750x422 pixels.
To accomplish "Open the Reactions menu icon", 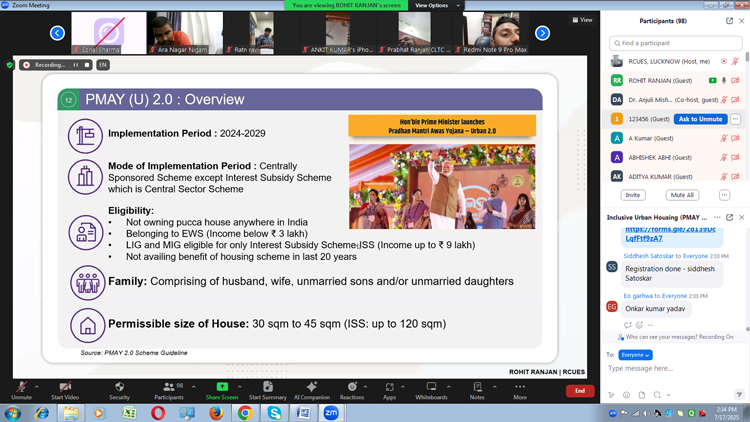I will (352, 387).
